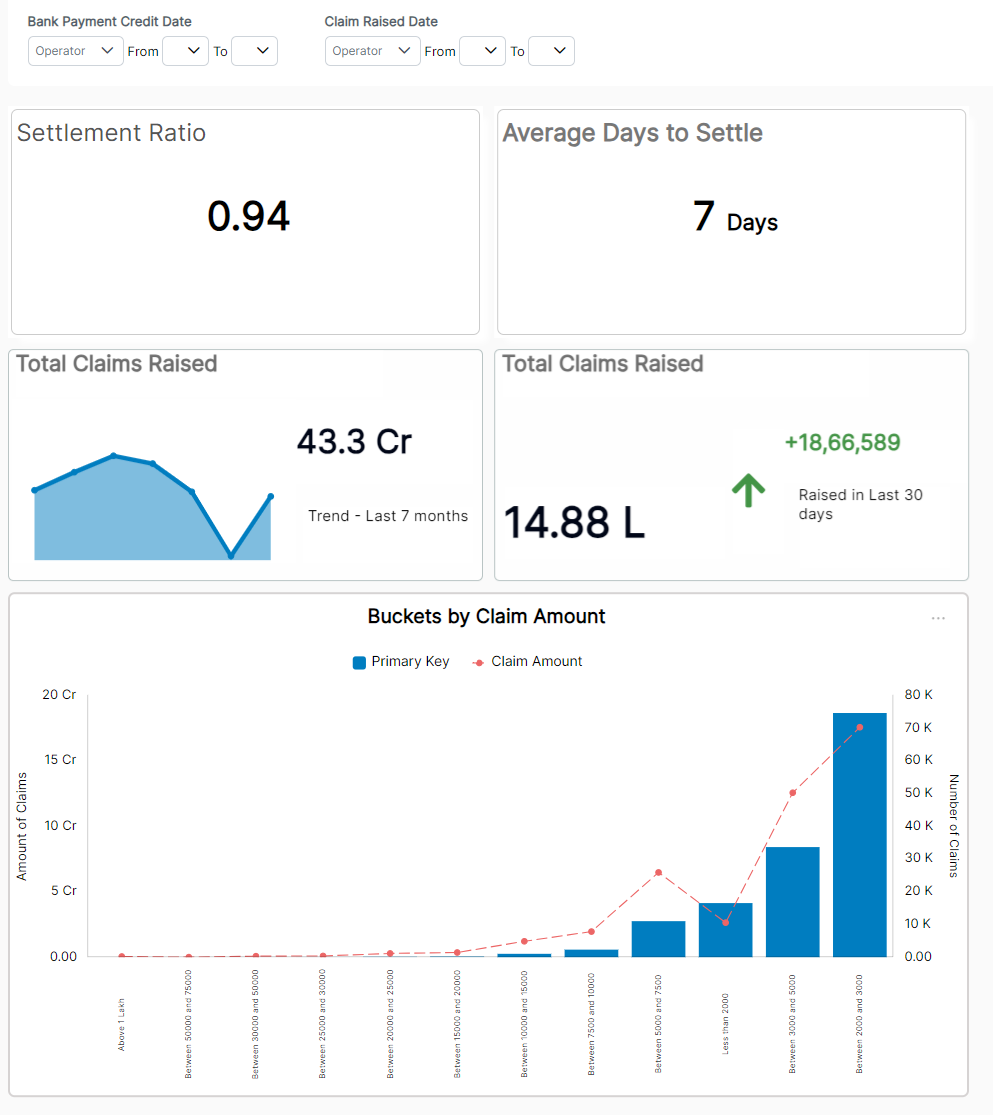Click the 43.3 Cr total claims value
993x1115 pixels.
[x=354, y=441]
